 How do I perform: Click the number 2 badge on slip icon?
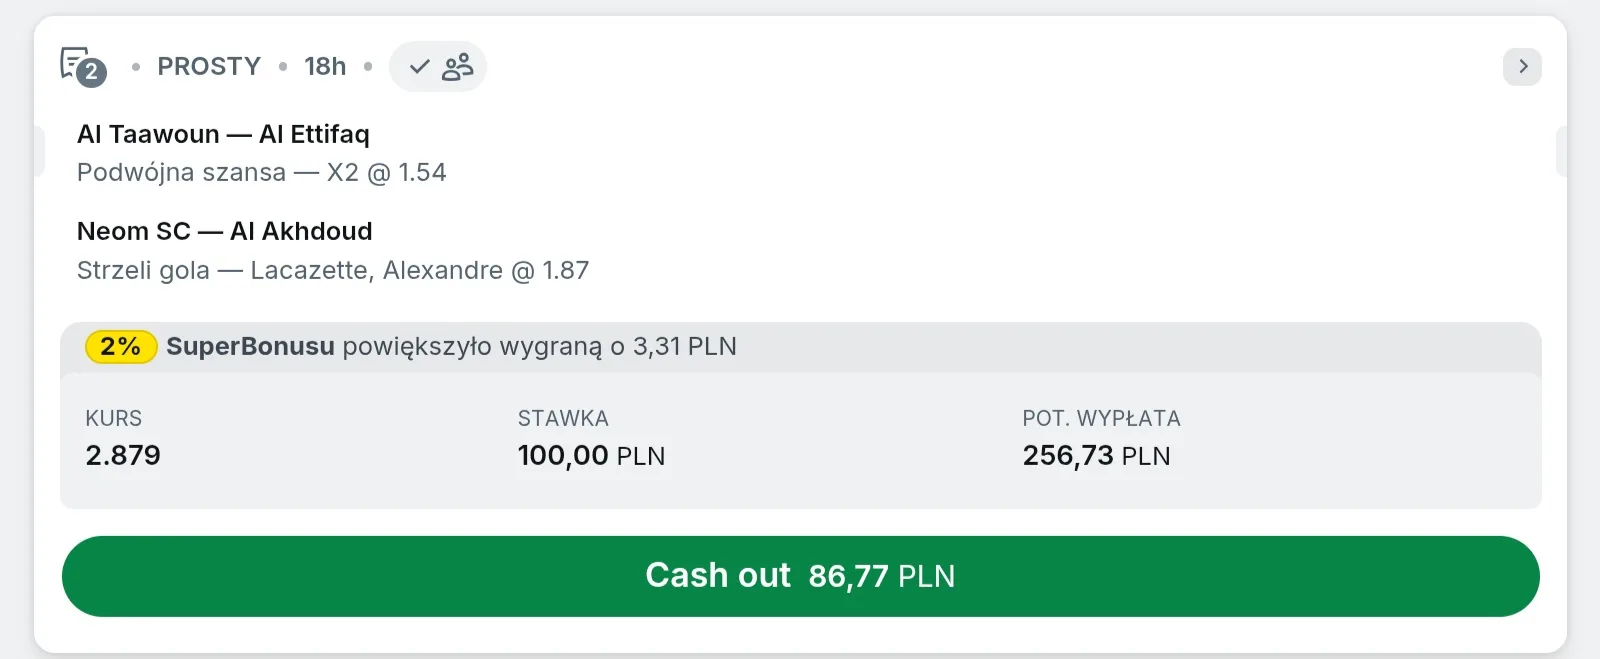(x=92, y=72)
